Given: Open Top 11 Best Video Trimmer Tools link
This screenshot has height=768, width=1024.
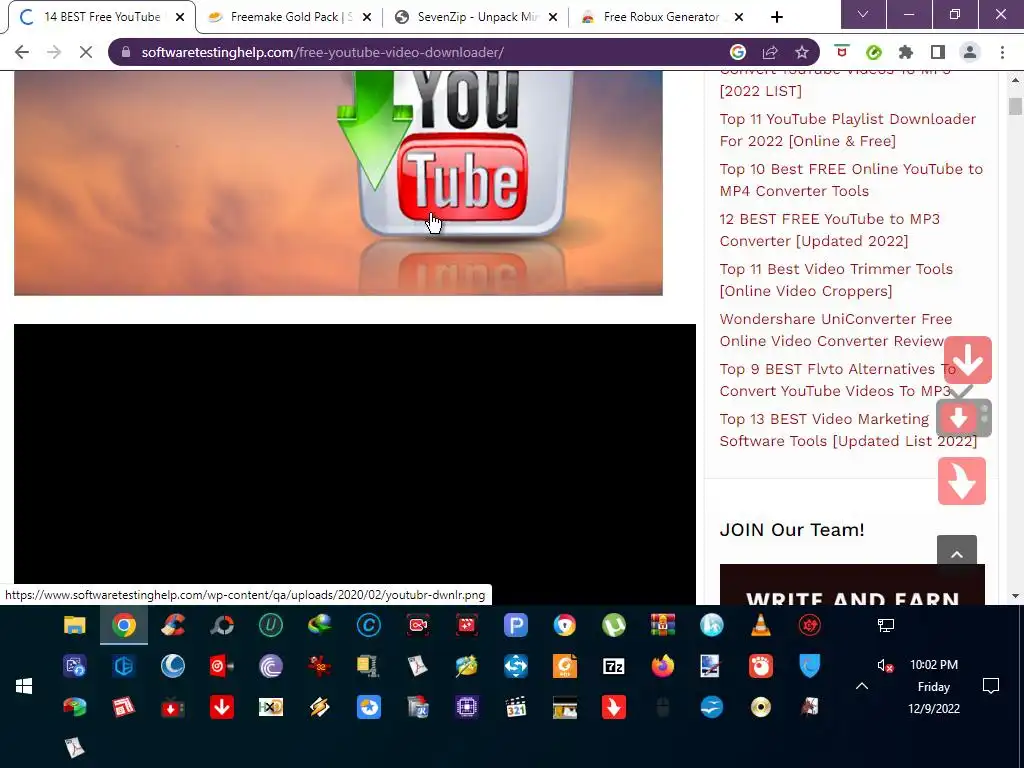Looking at the screenshot, I should click(x=836, y=280).
